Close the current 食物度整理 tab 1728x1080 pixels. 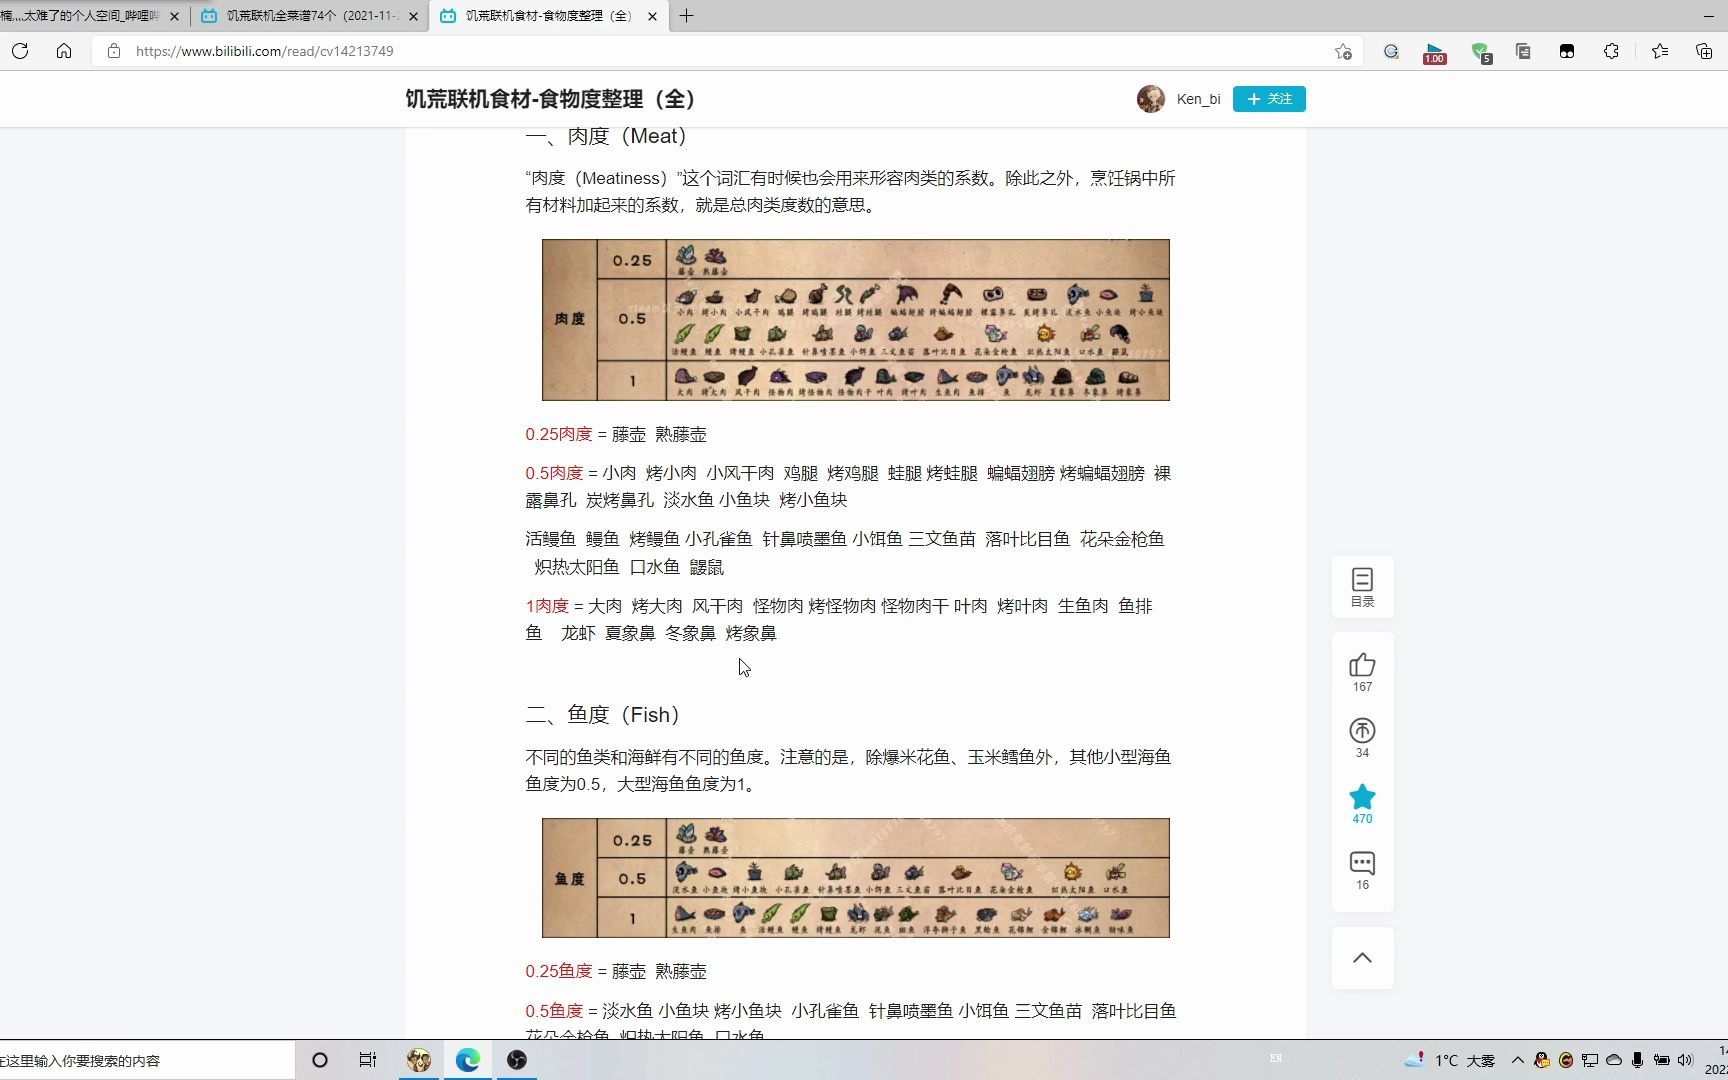coord(653,16)
